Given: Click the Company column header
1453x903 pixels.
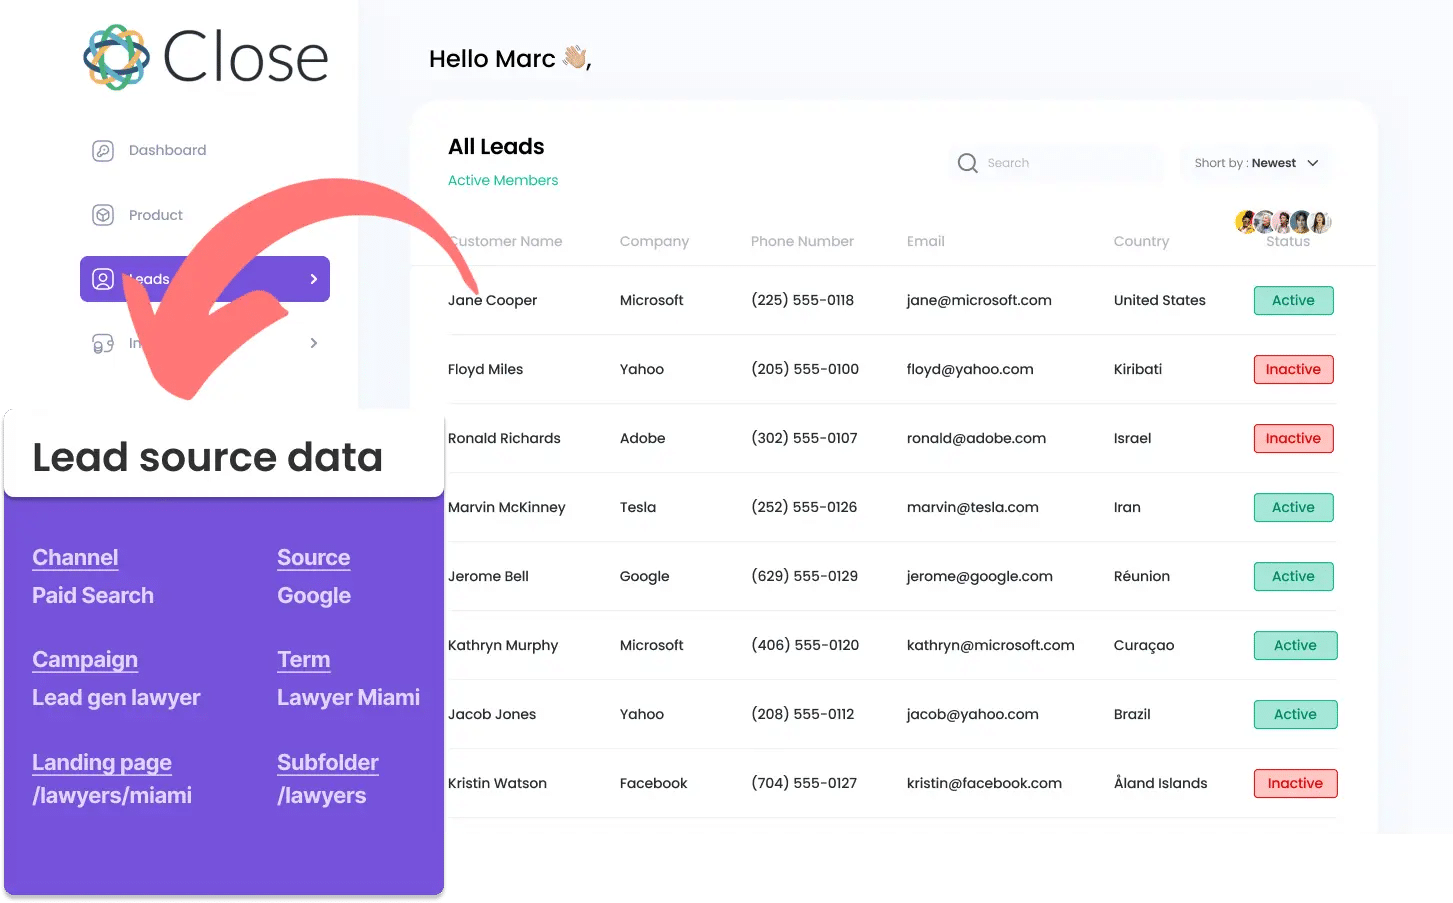Looking at the screenshot, I should 654,241.
